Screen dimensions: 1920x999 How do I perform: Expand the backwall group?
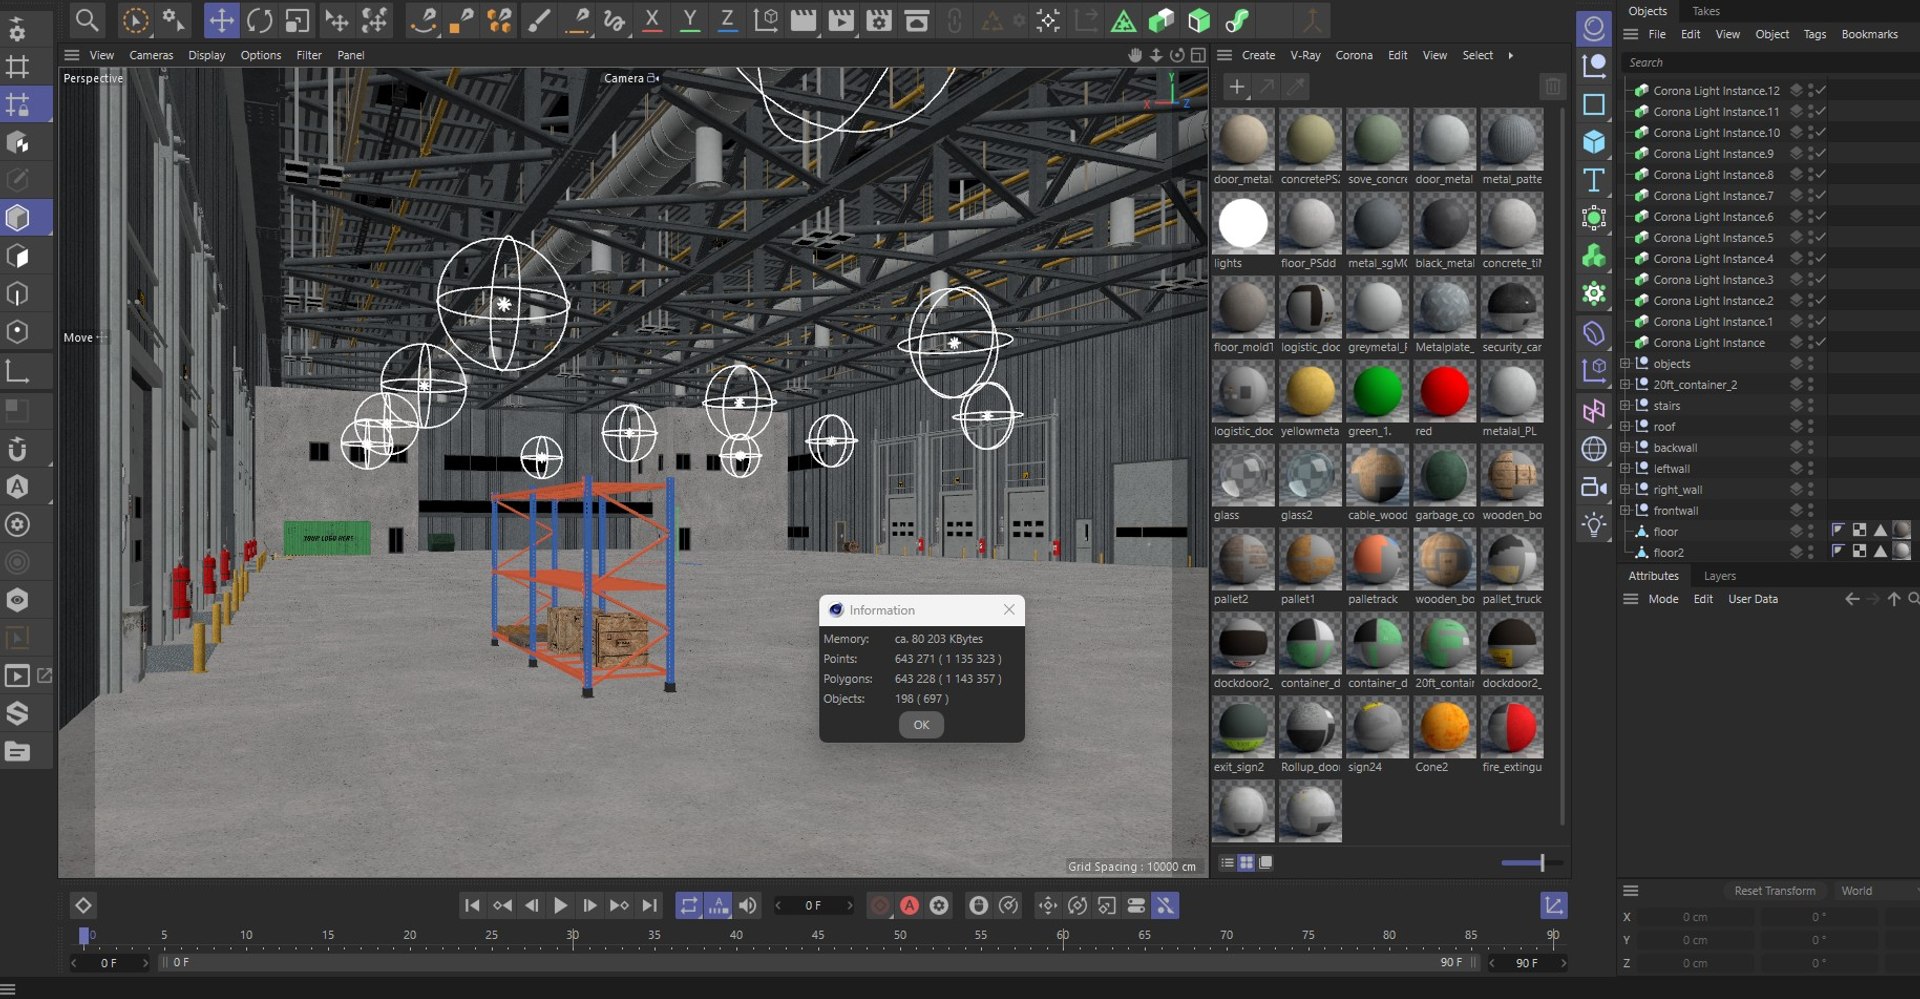click(x=1625, y=448)
